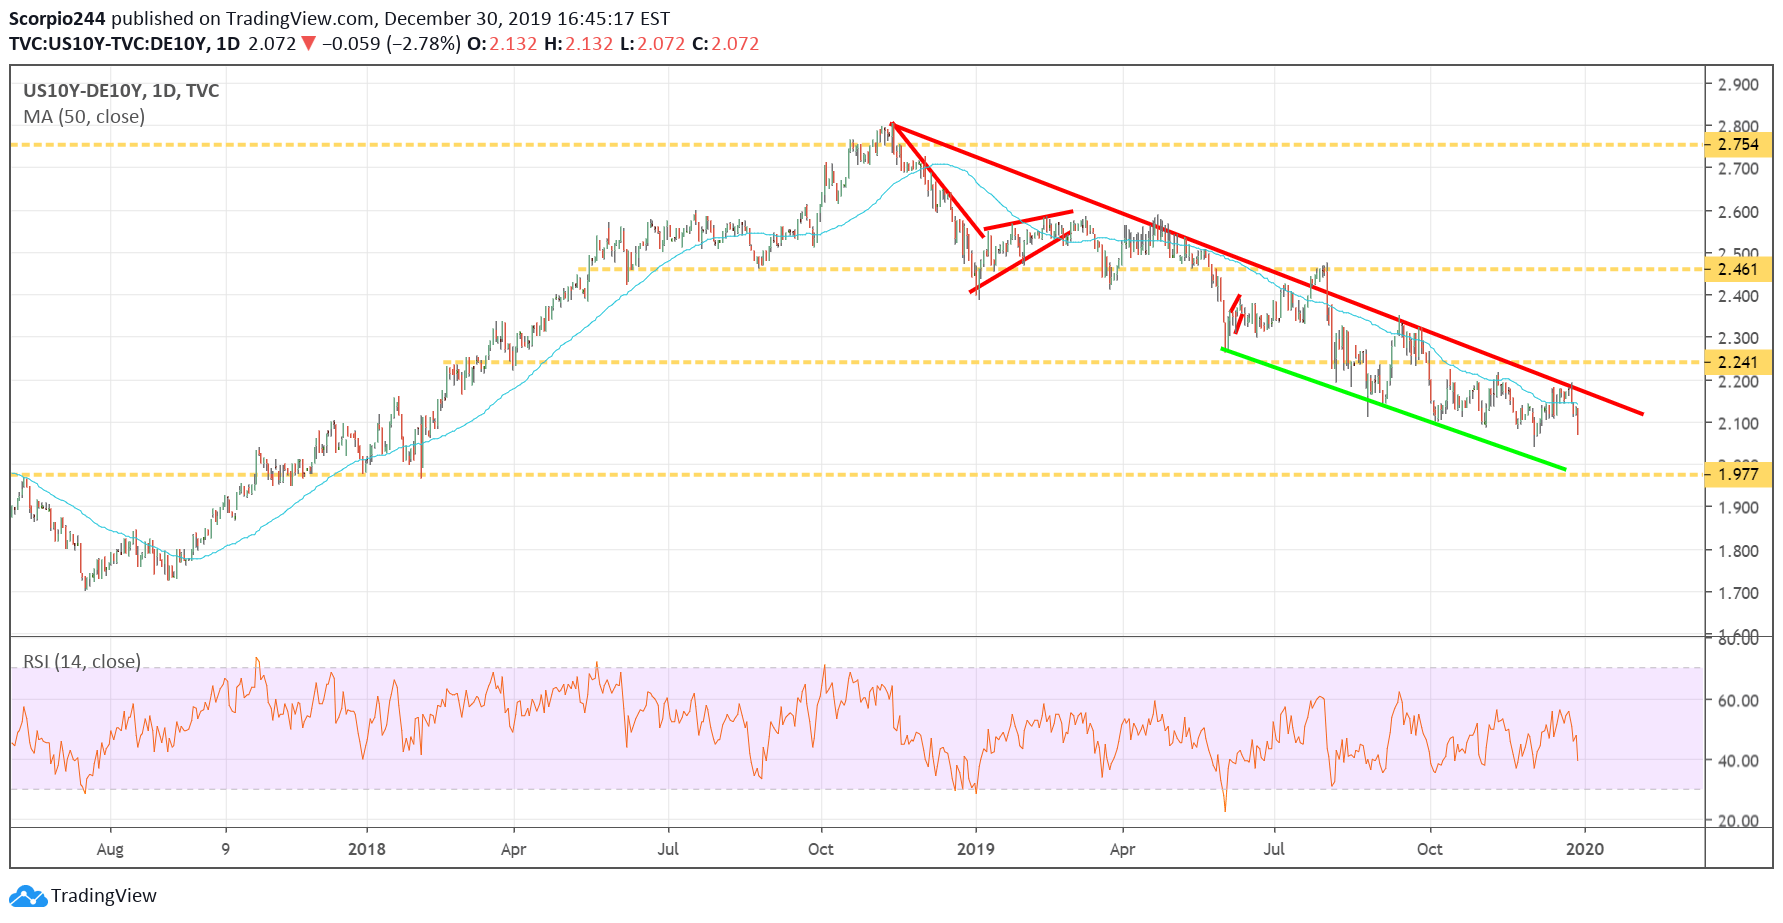Image resolution: width=1783 pixels, height=923 pixels.
Task: Click the 2019 label on time axis
Action: coord(976,850)
